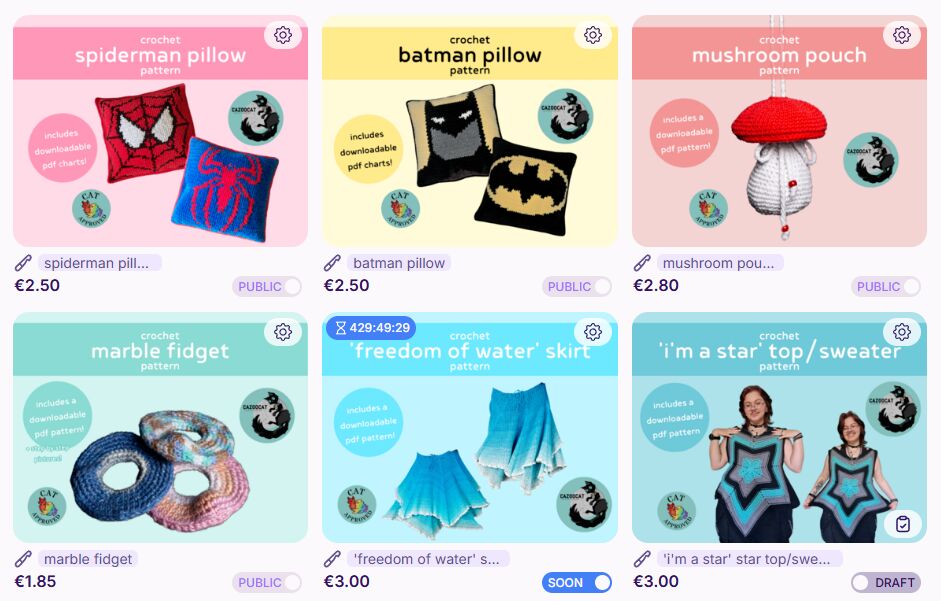Open settings gear on spiderman pillow card

point(283,35)
